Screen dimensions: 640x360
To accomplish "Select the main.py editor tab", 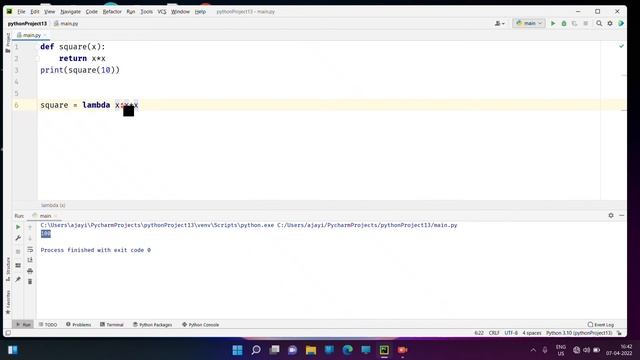I will [x=31, y=36].
